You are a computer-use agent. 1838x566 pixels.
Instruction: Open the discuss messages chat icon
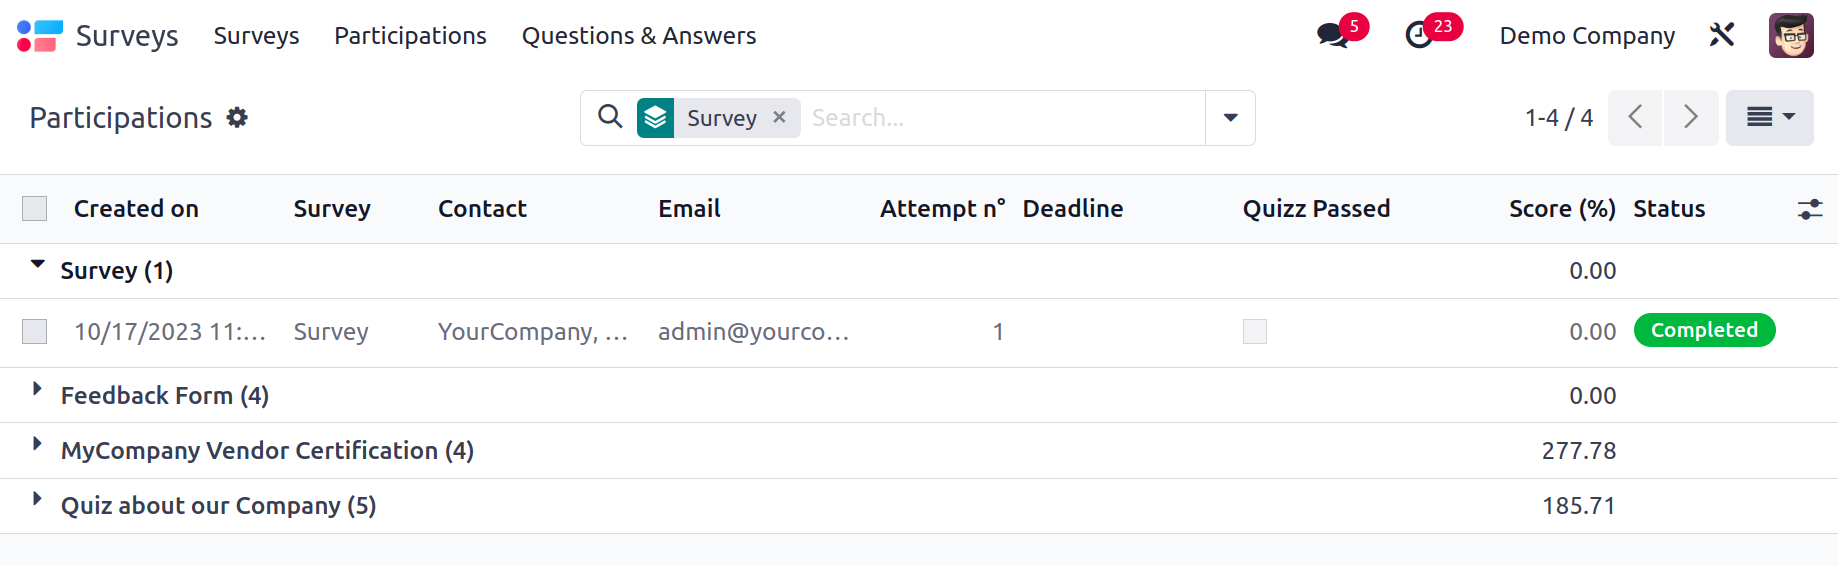click(1332, 35)
